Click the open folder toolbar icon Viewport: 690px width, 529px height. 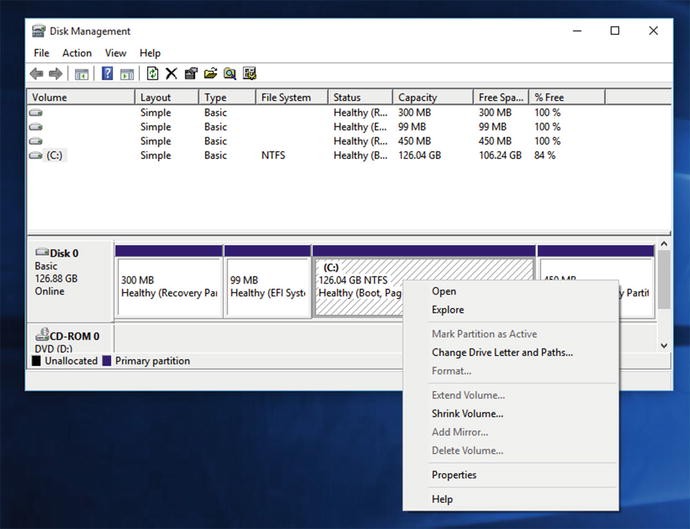tap(210, 74)
